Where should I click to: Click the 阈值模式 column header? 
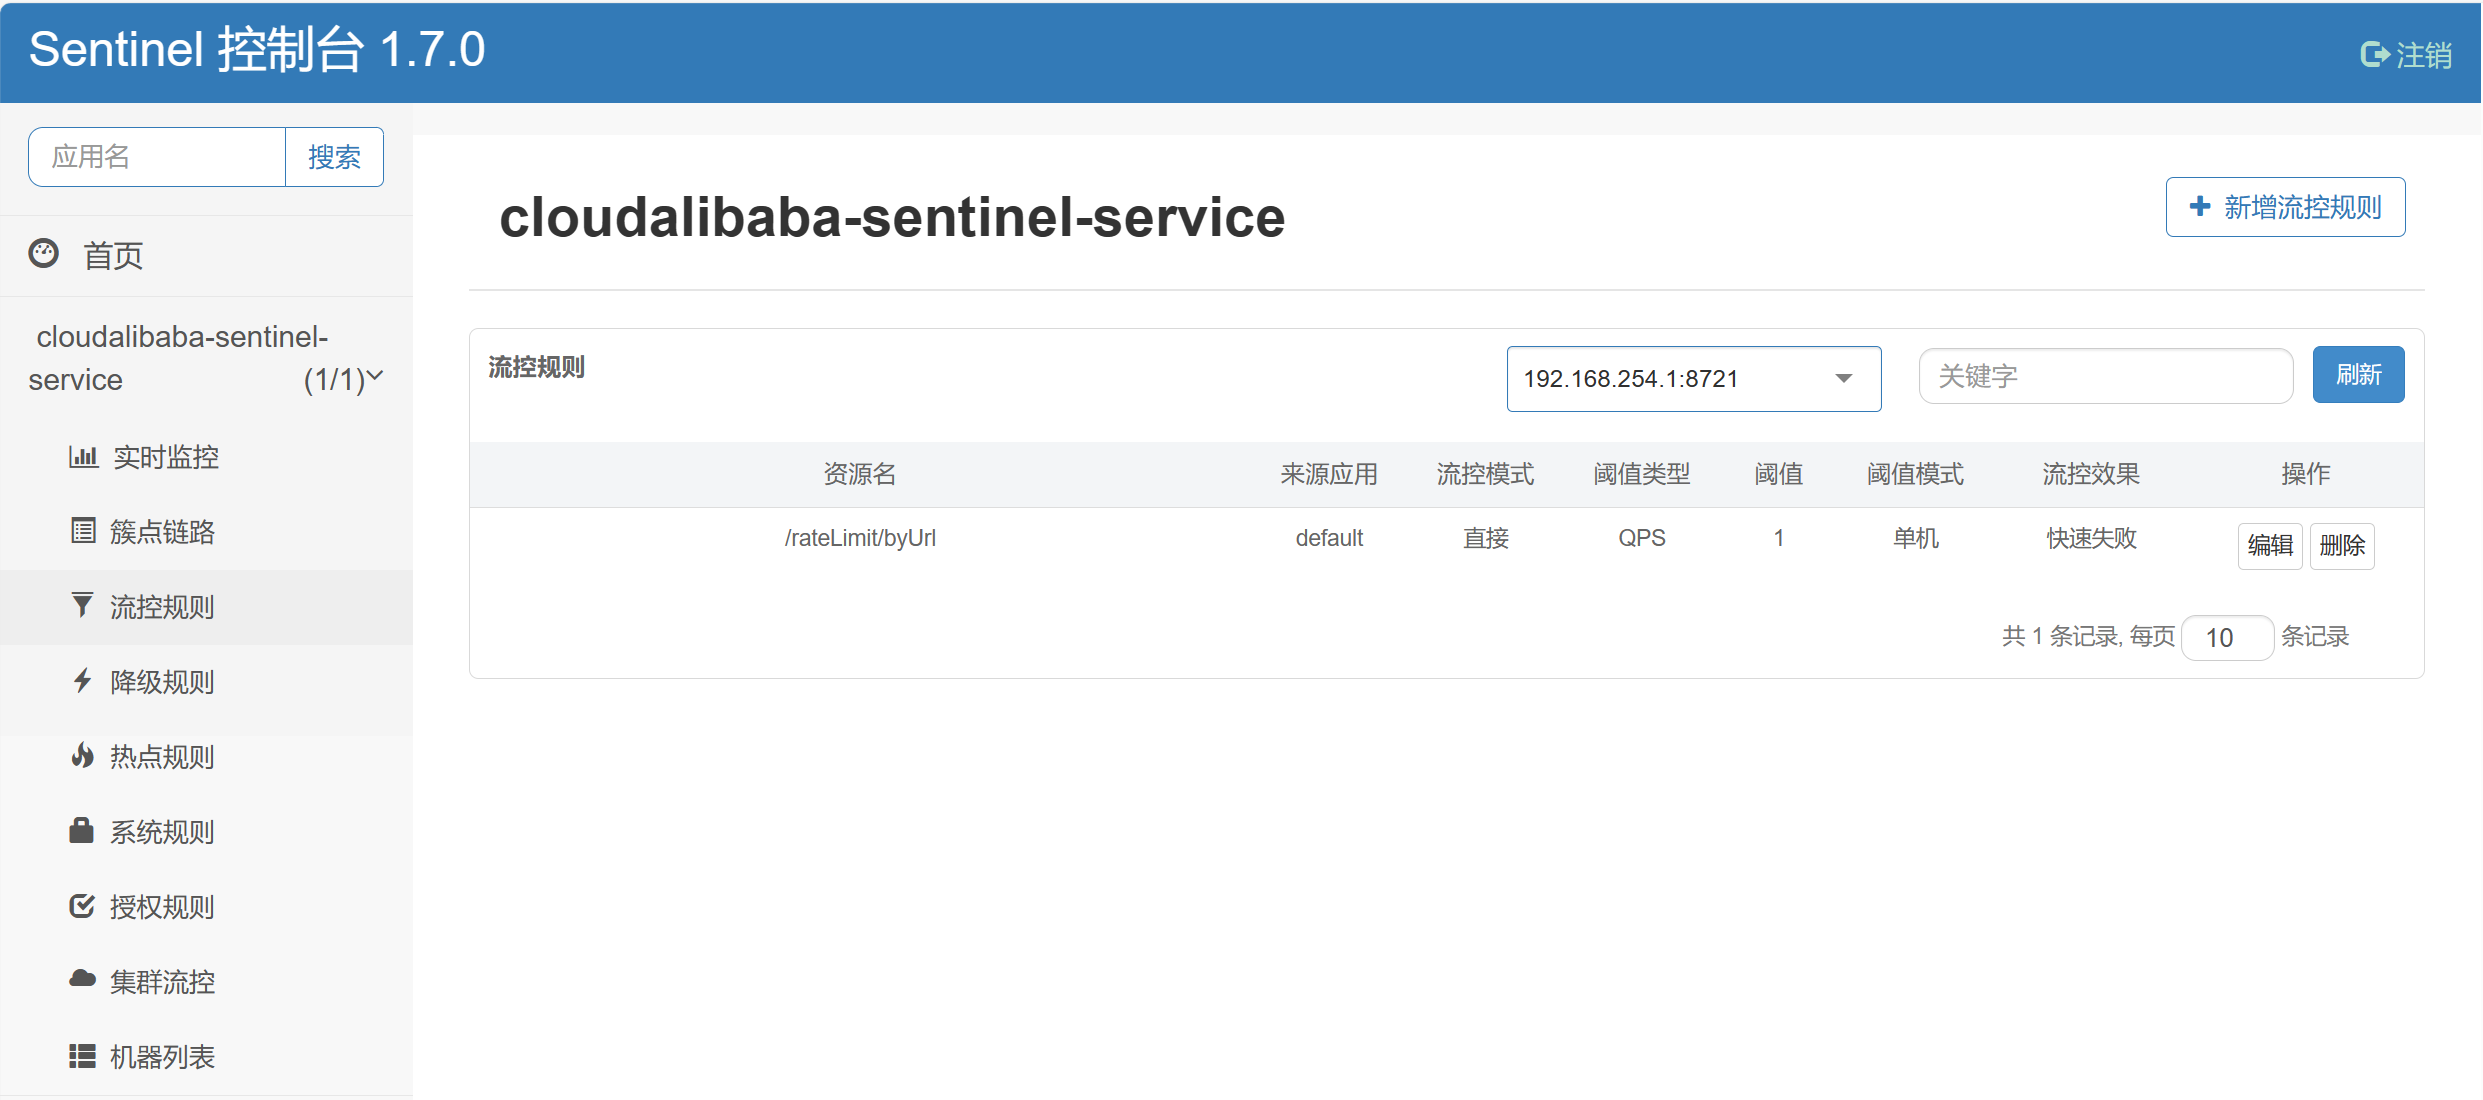[1915, 474]
